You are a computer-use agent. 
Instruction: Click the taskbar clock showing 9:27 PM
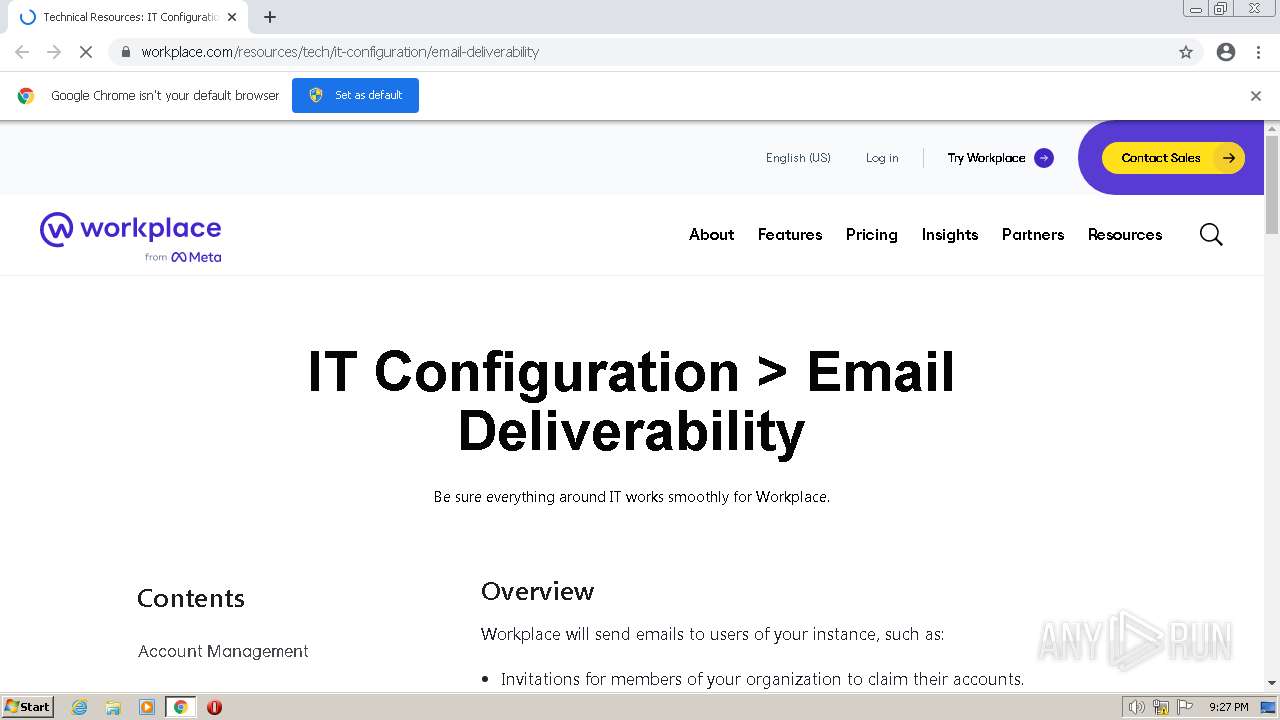pyautogui.click(x=1228, y=707)
